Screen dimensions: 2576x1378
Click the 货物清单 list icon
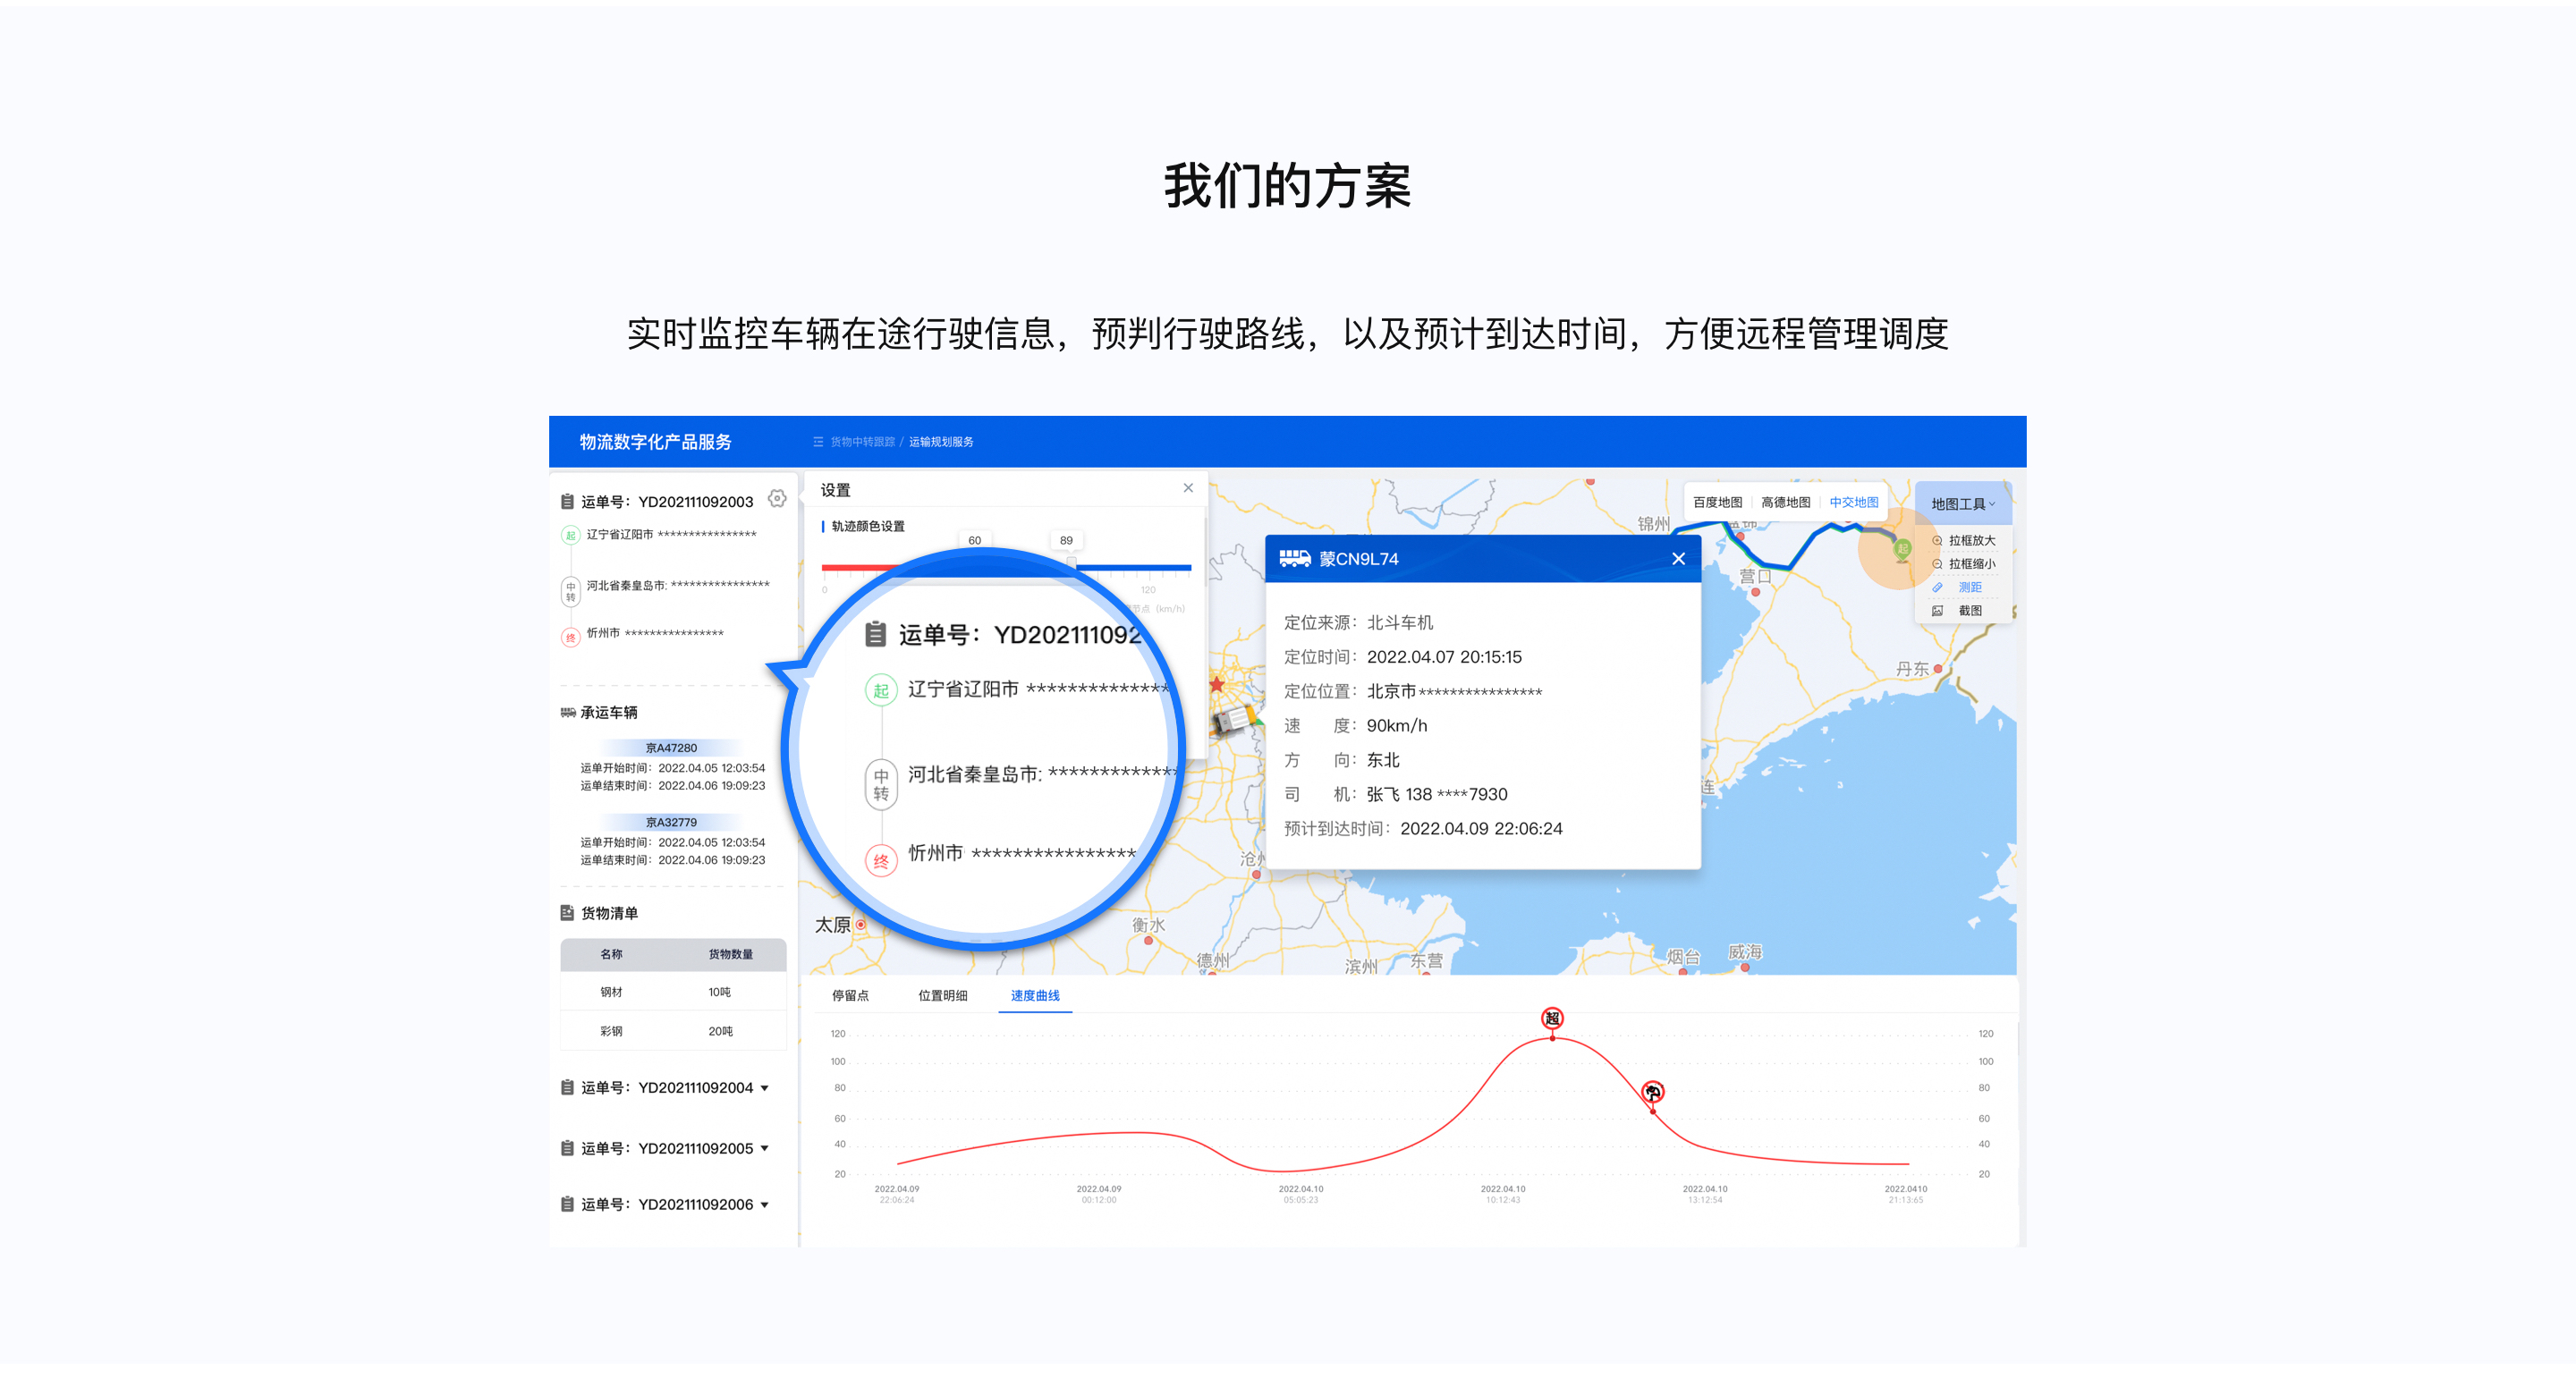(567, 913)
